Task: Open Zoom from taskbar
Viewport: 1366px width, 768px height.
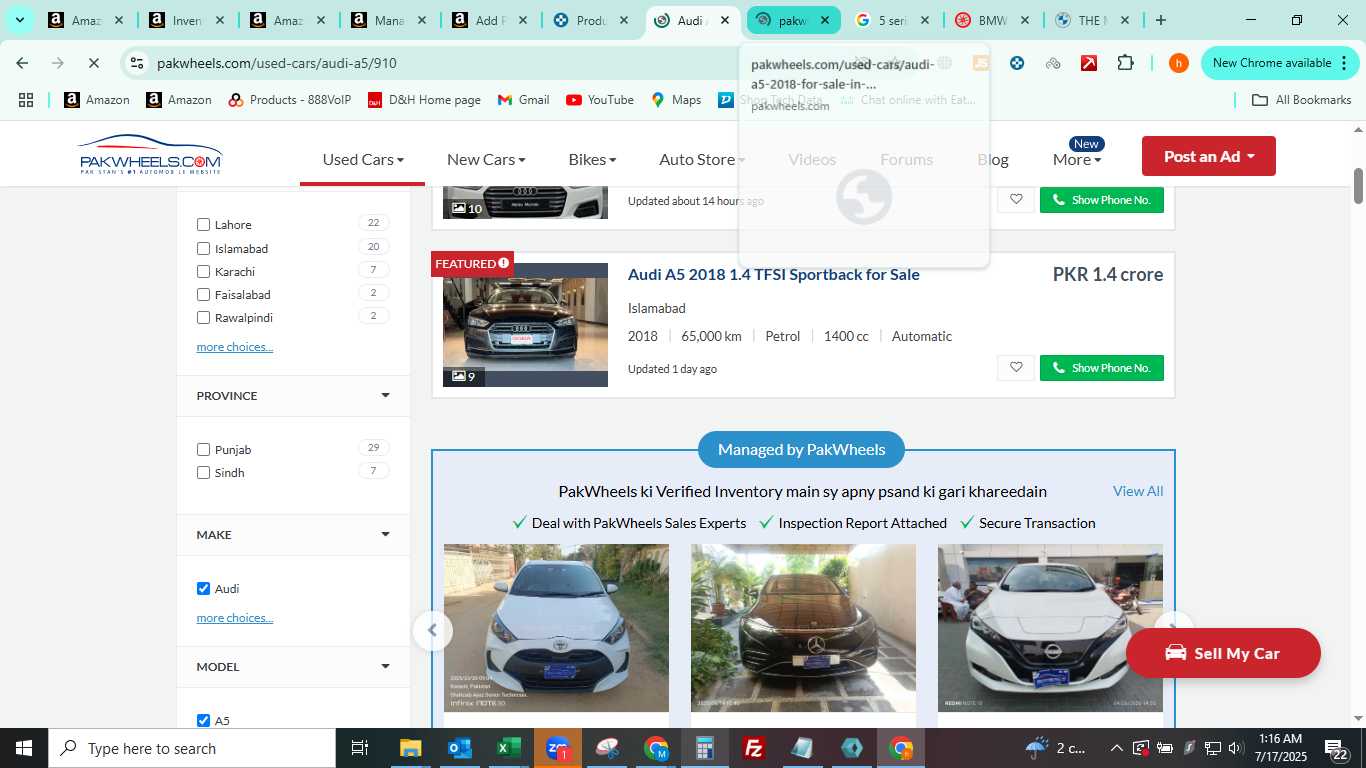Action: [558, 748]
